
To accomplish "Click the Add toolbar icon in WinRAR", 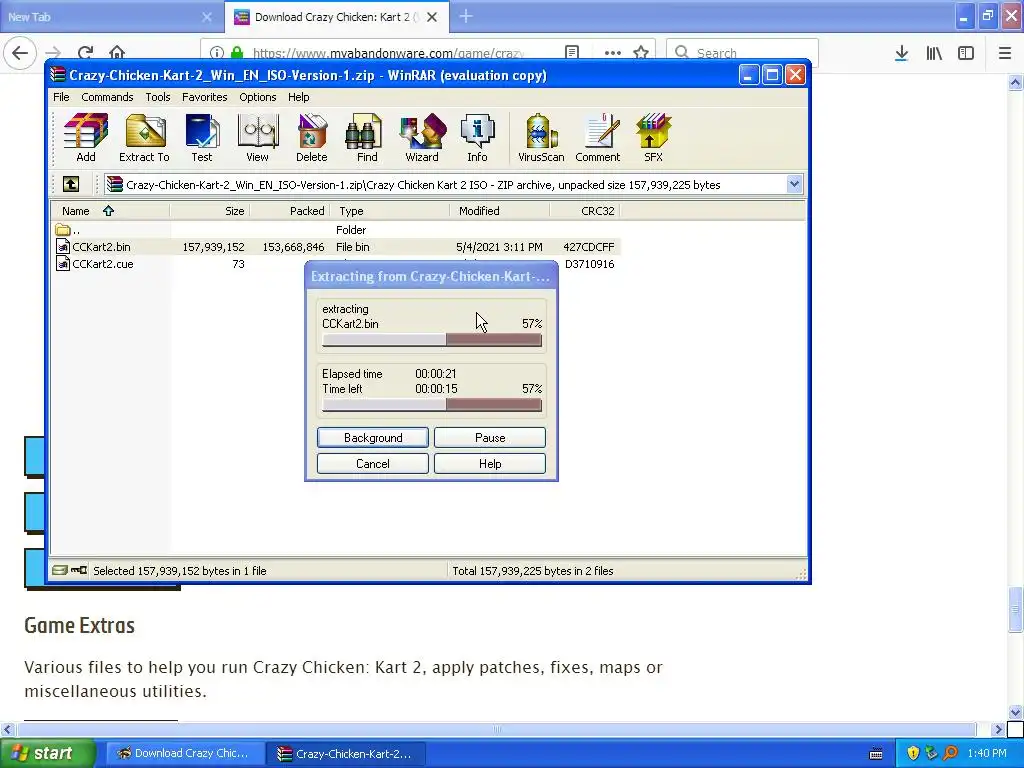I will point(86,138).
